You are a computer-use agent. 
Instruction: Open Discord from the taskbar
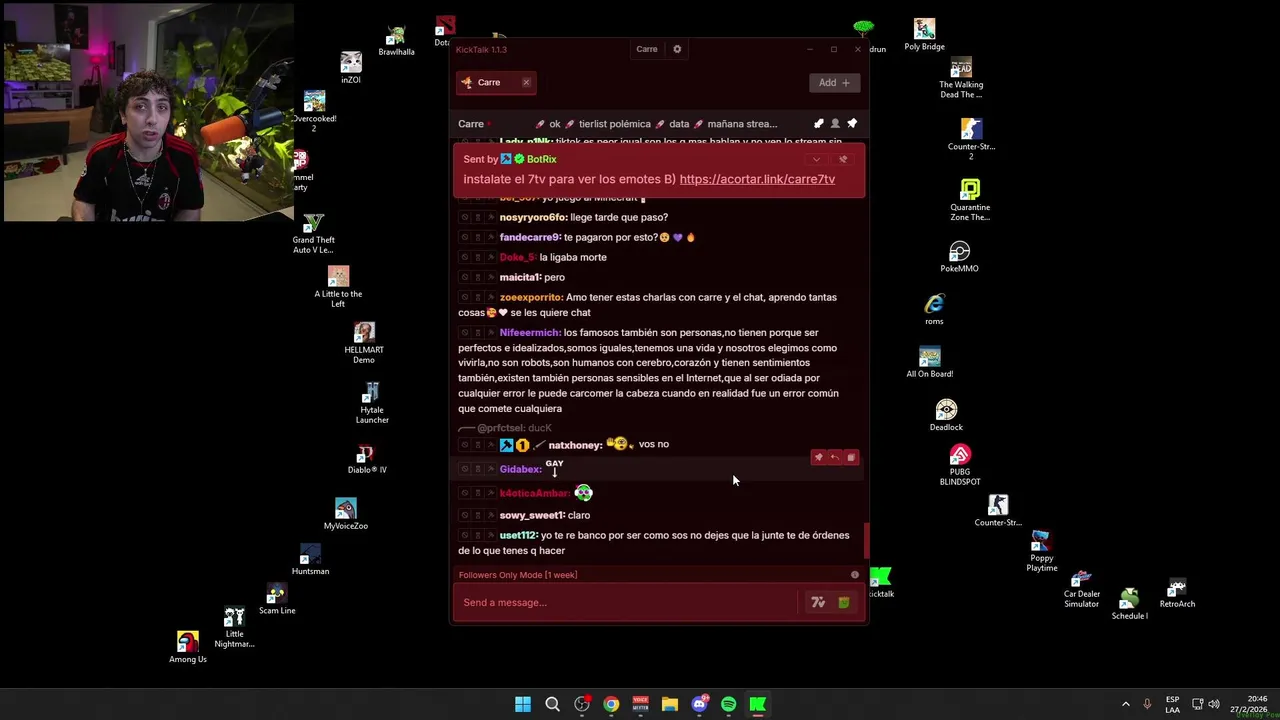point(699,704)
